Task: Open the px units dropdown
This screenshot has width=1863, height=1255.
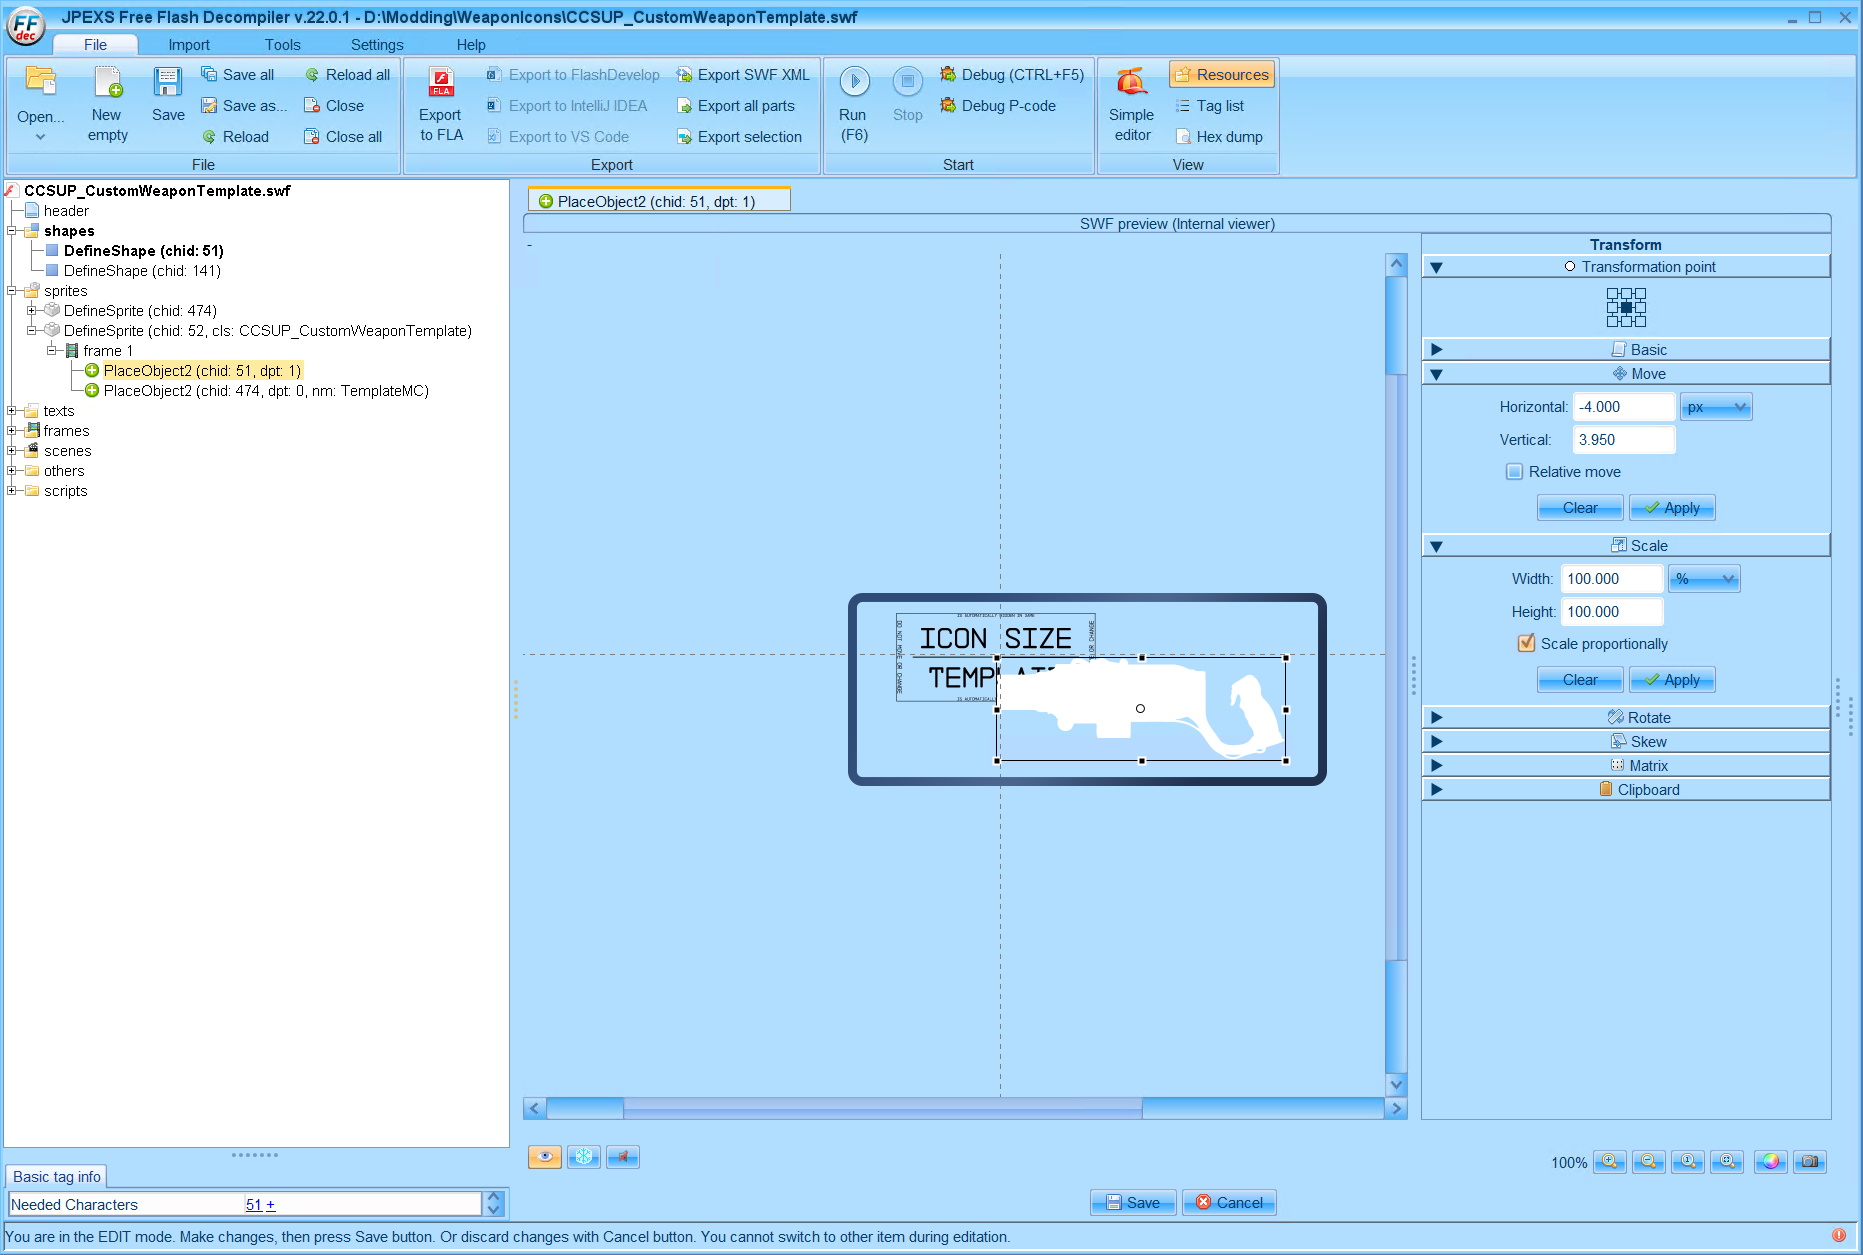Action: [x=1716, y=407]
